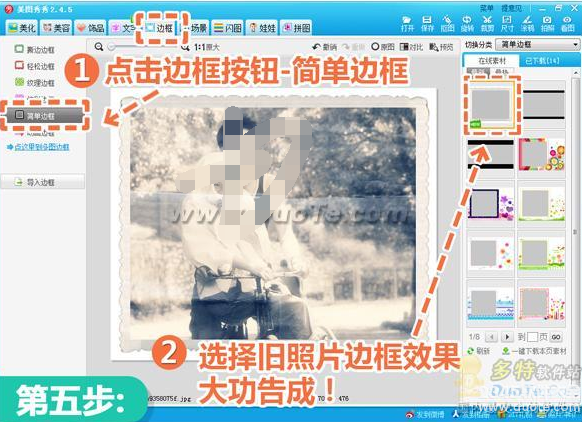Go to the next material page arrow
This screenshot has width=582, height=422.
coord(507,337)
